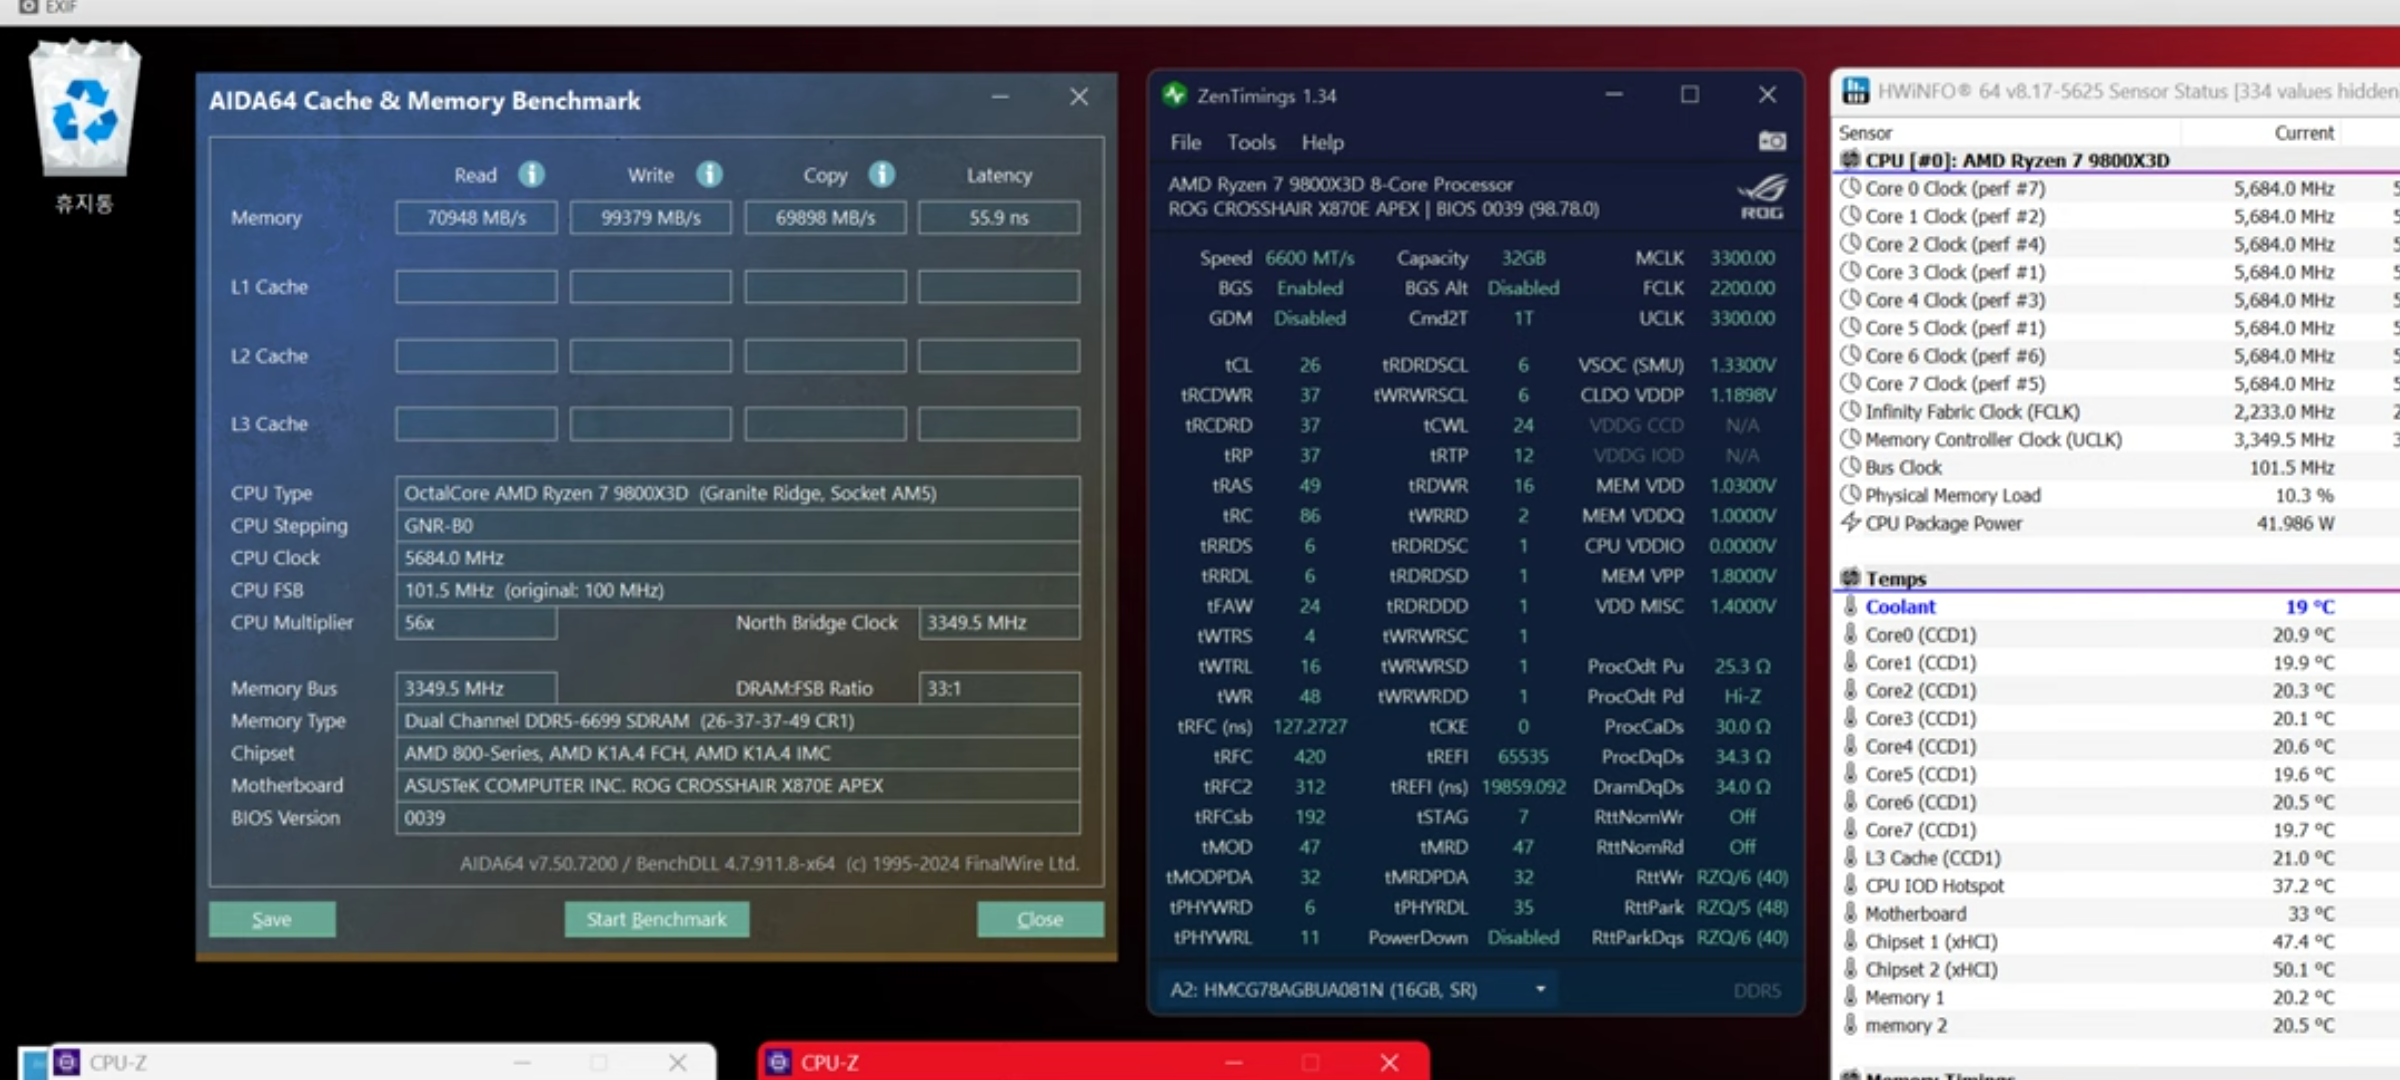The height and width of the screenshot is (1080, 2400).
Task: Click the ZenTimings app logo icon
Action: coord(1174,96)
